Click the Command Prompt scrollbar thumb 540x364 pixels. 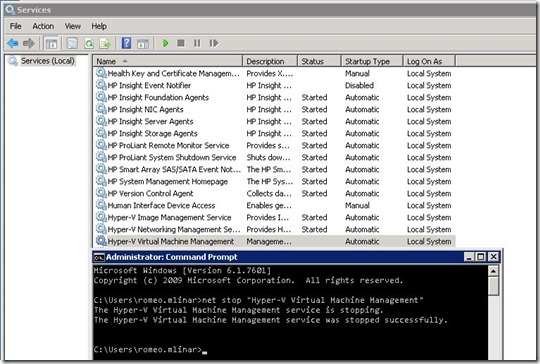tap(493, 287)
